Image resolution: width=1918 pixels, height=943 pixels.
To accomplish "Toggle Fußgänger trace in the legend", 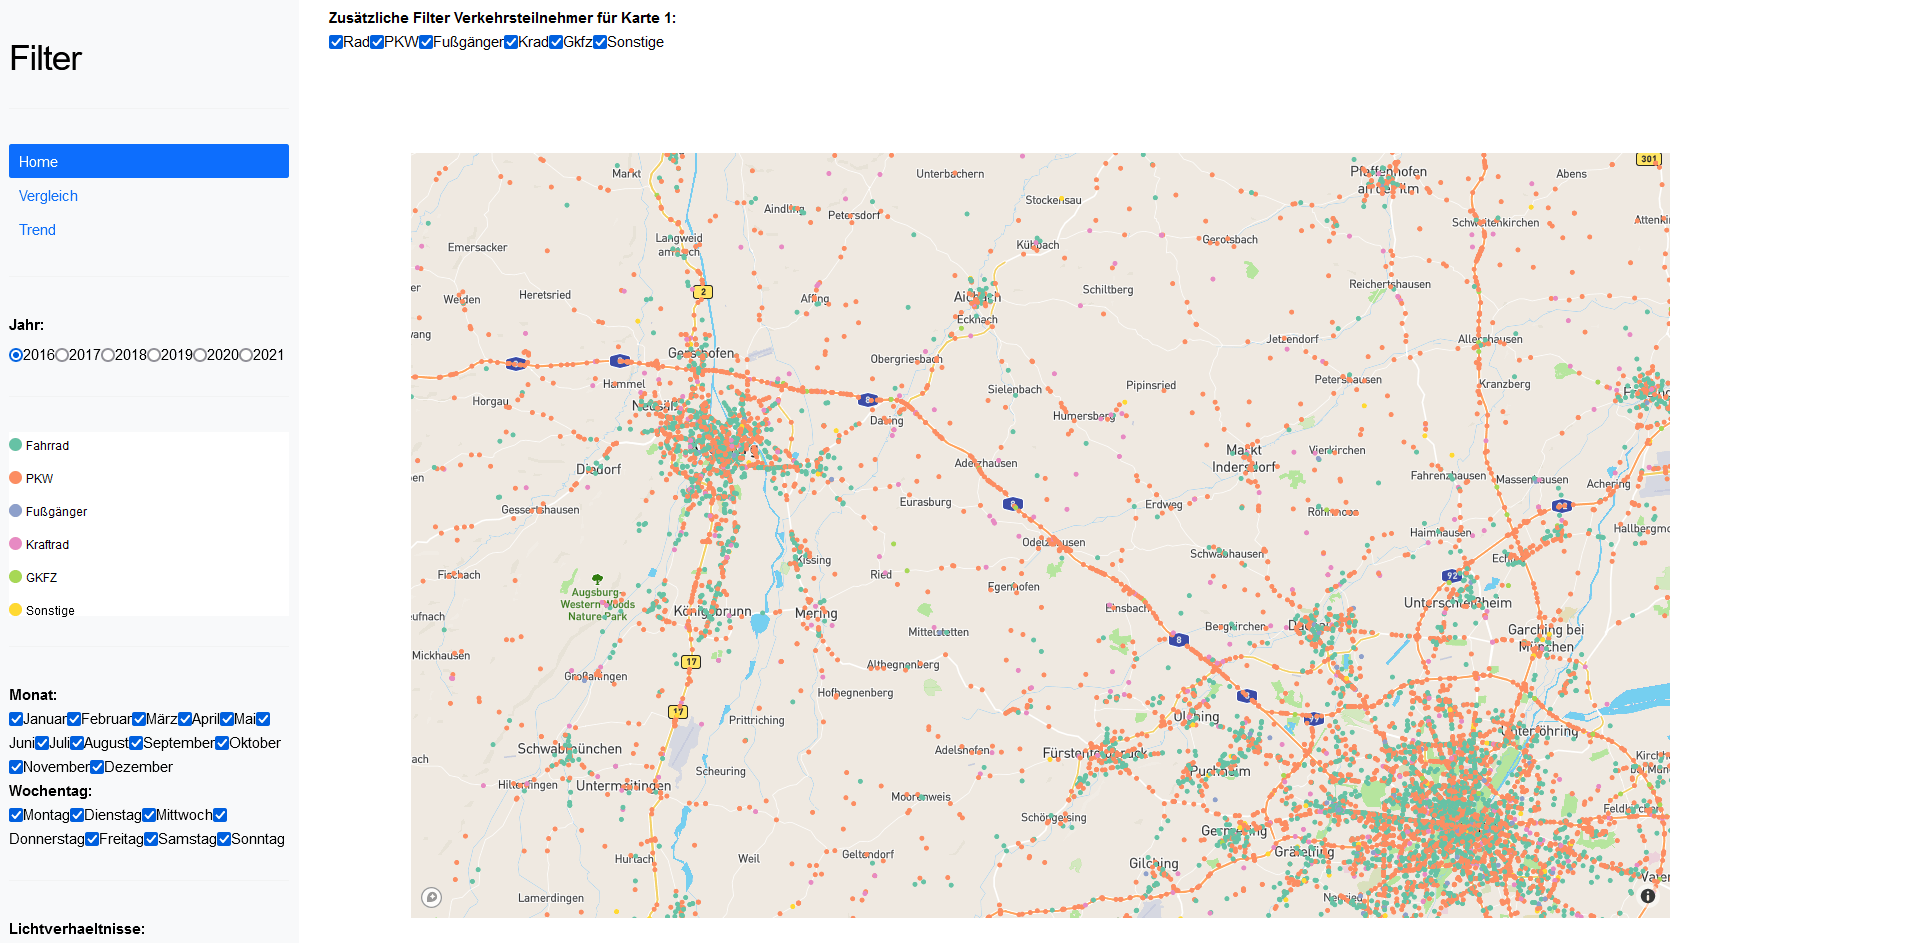I will click(49, 511).
